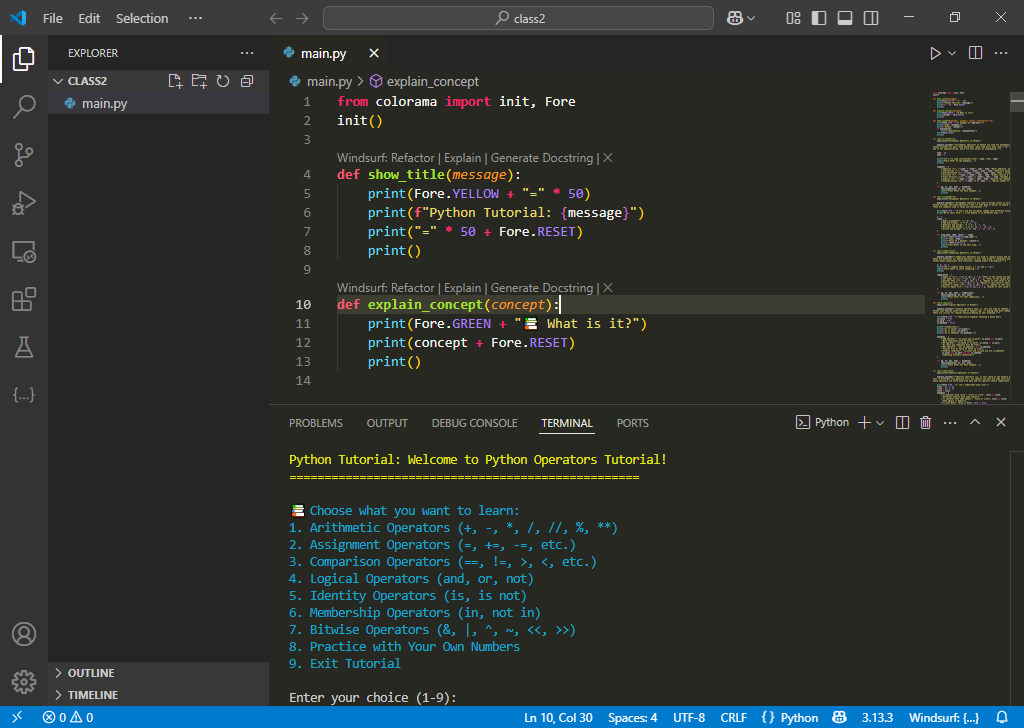The image size is (1024, 728).
Task: Click Explain above explain_concept function
Action: coord(462,288)
